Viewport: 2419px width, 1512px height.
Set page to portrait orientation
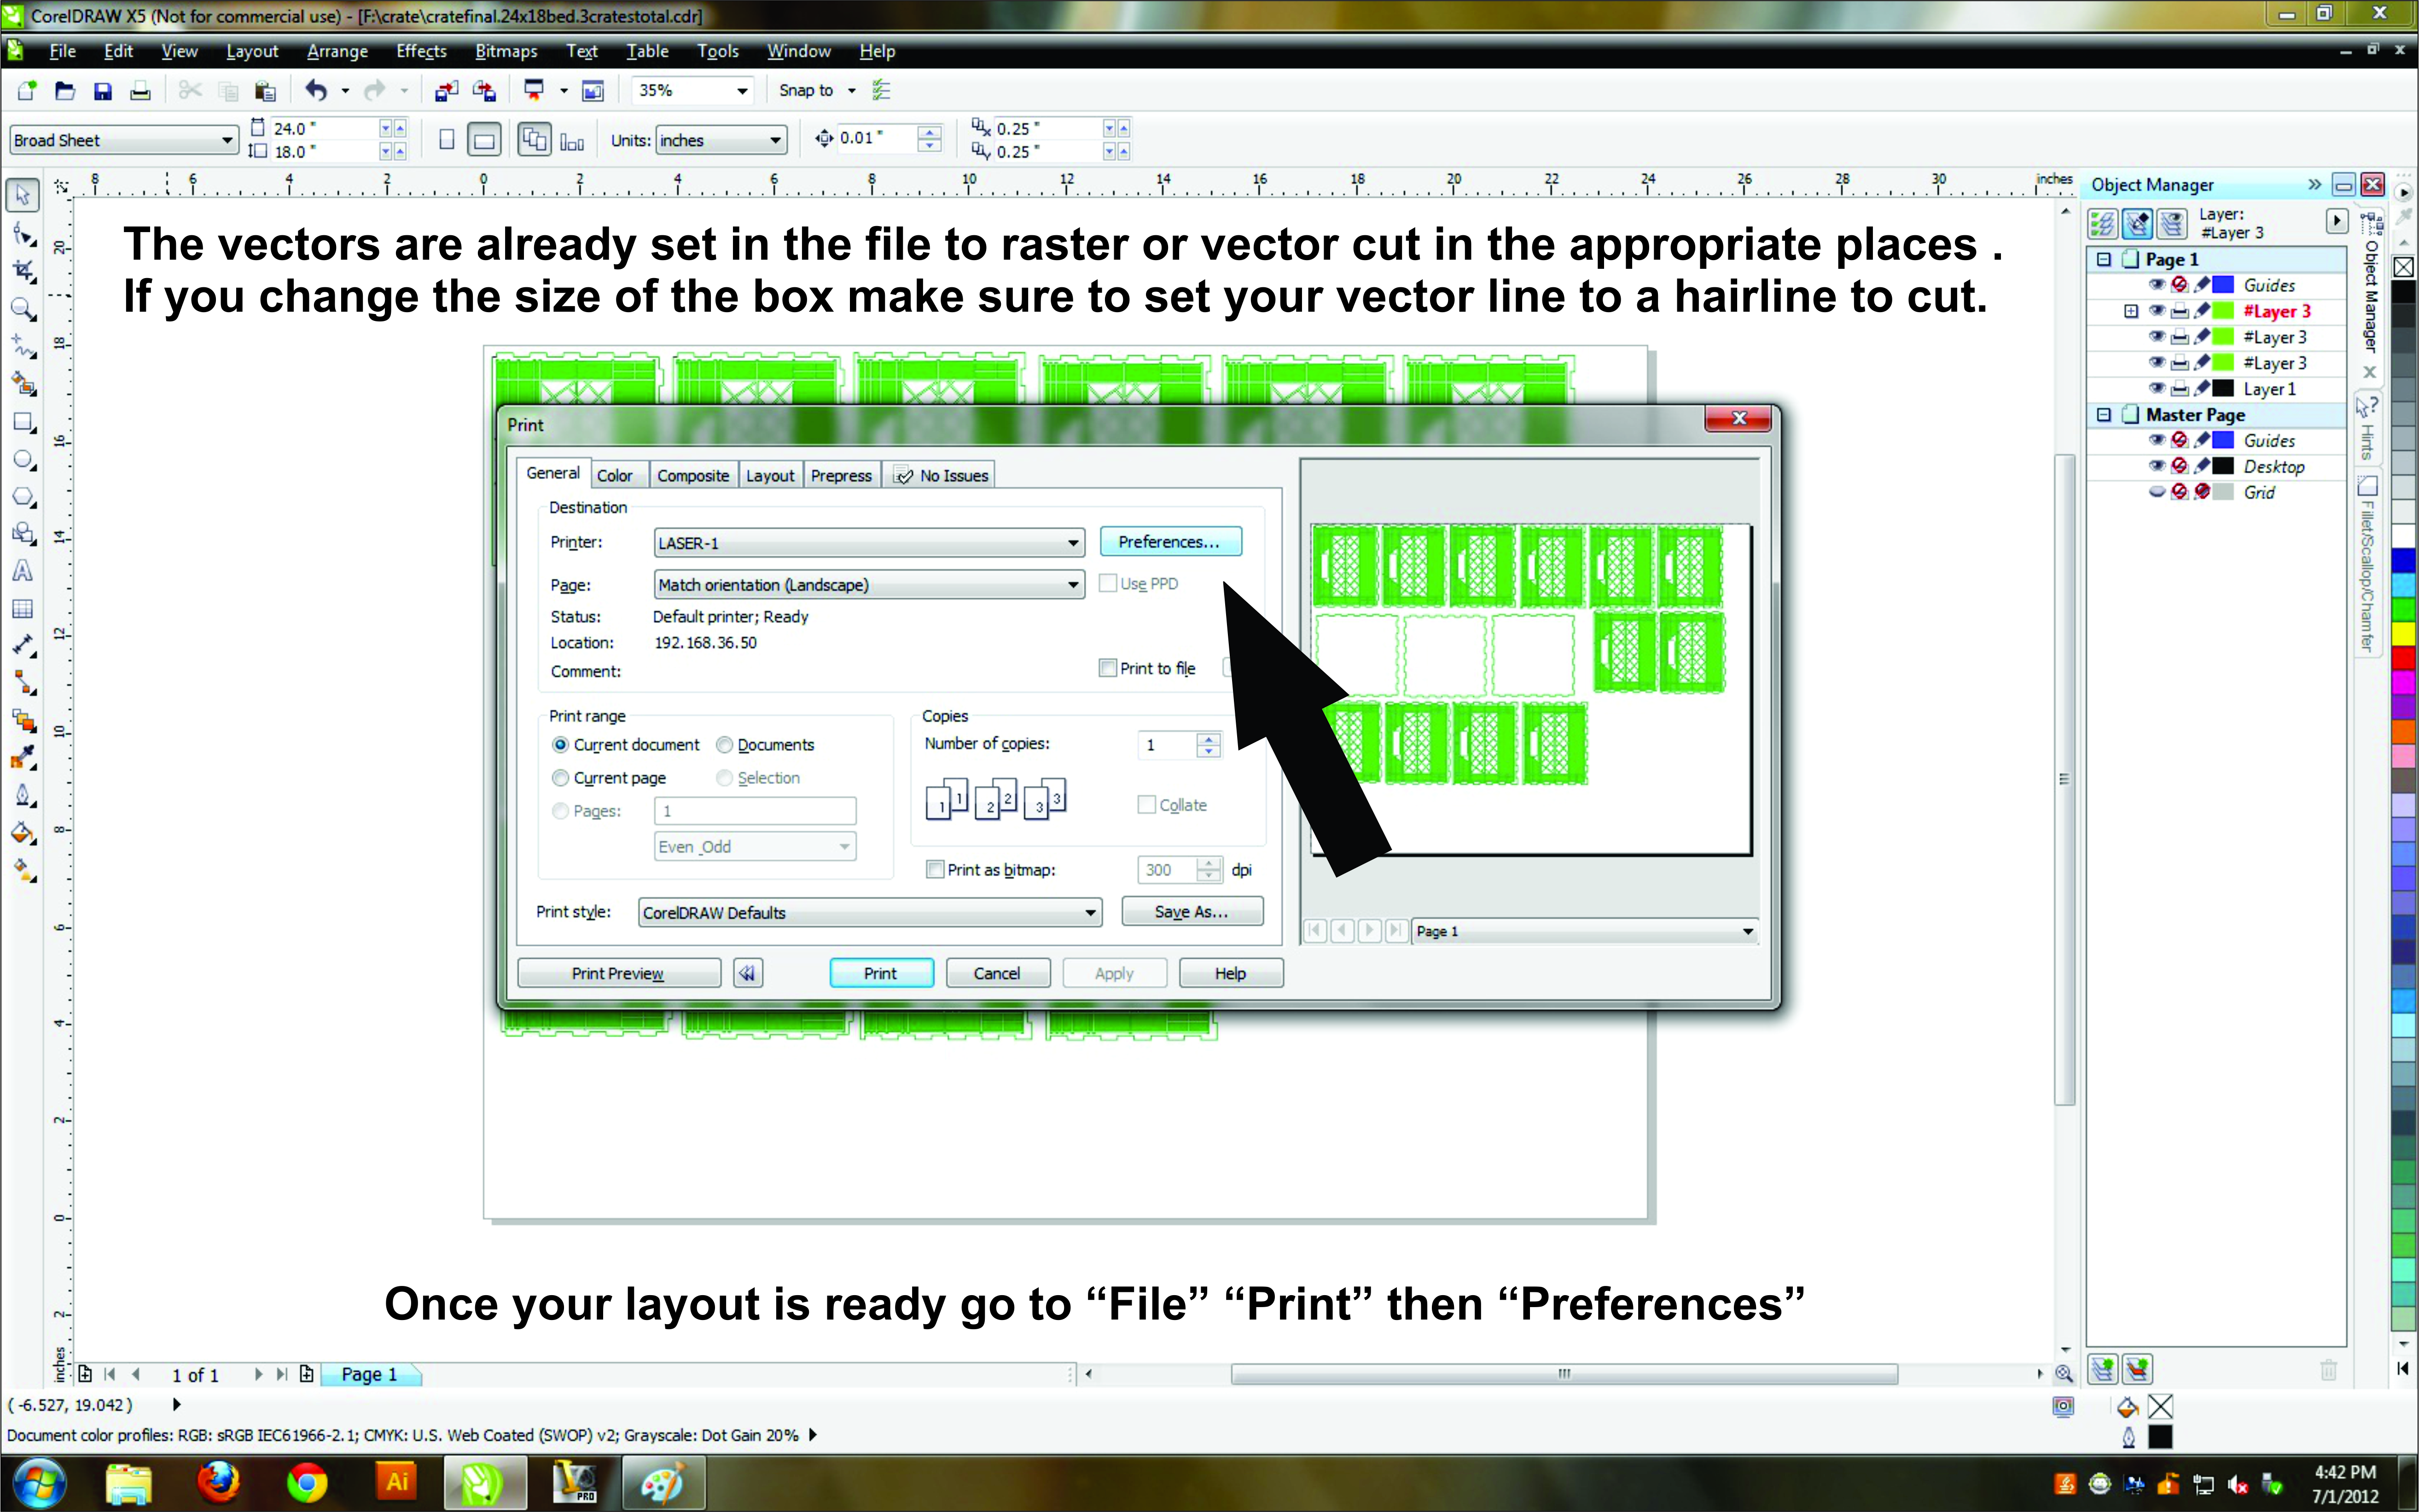click(447, 140)
